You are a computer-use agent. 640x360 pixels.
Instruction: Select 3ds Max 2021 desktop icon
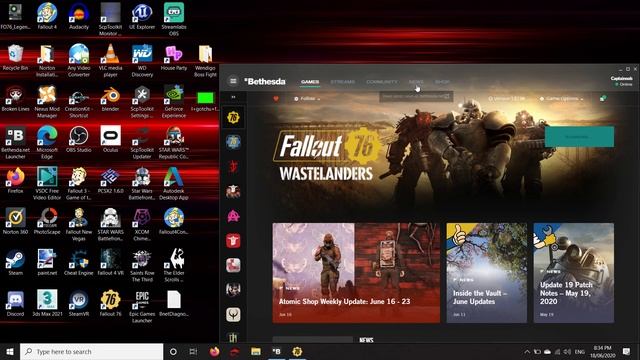[47, 303]
